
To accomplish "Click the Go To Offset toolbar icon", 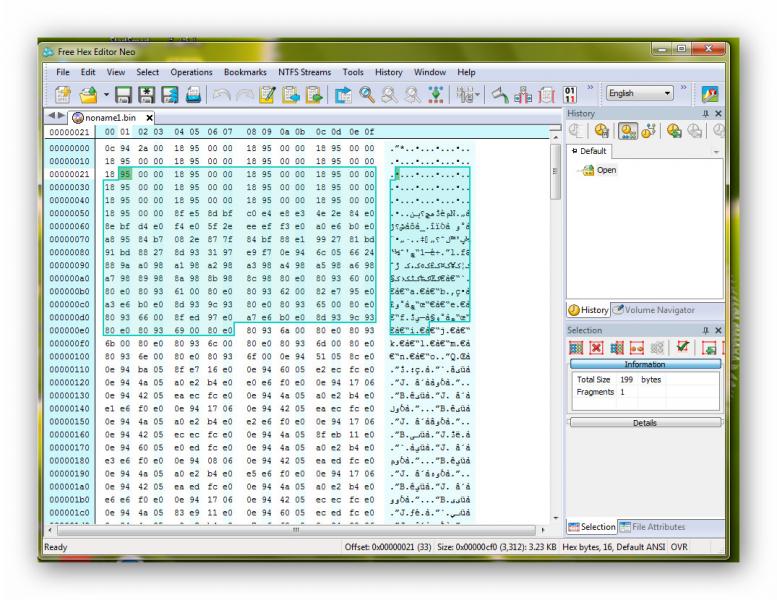I will tap(343, 94).
